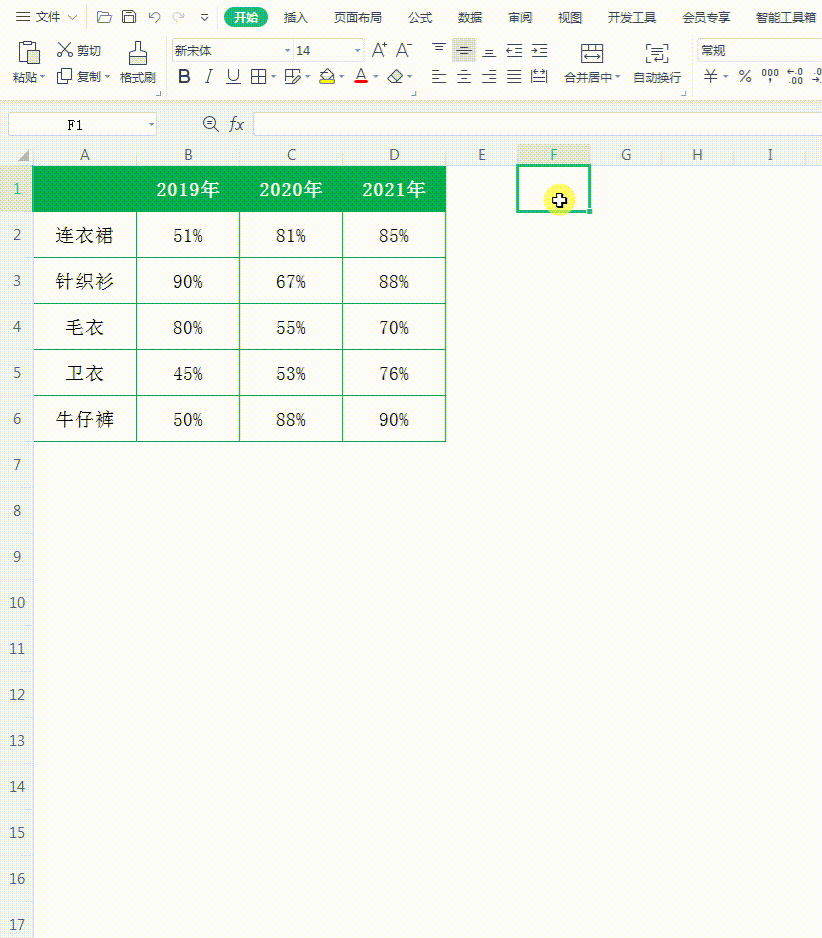Open the 文件 menu dropdown arrow
This screenshot has height=938, width=822.
pos(72,17)
